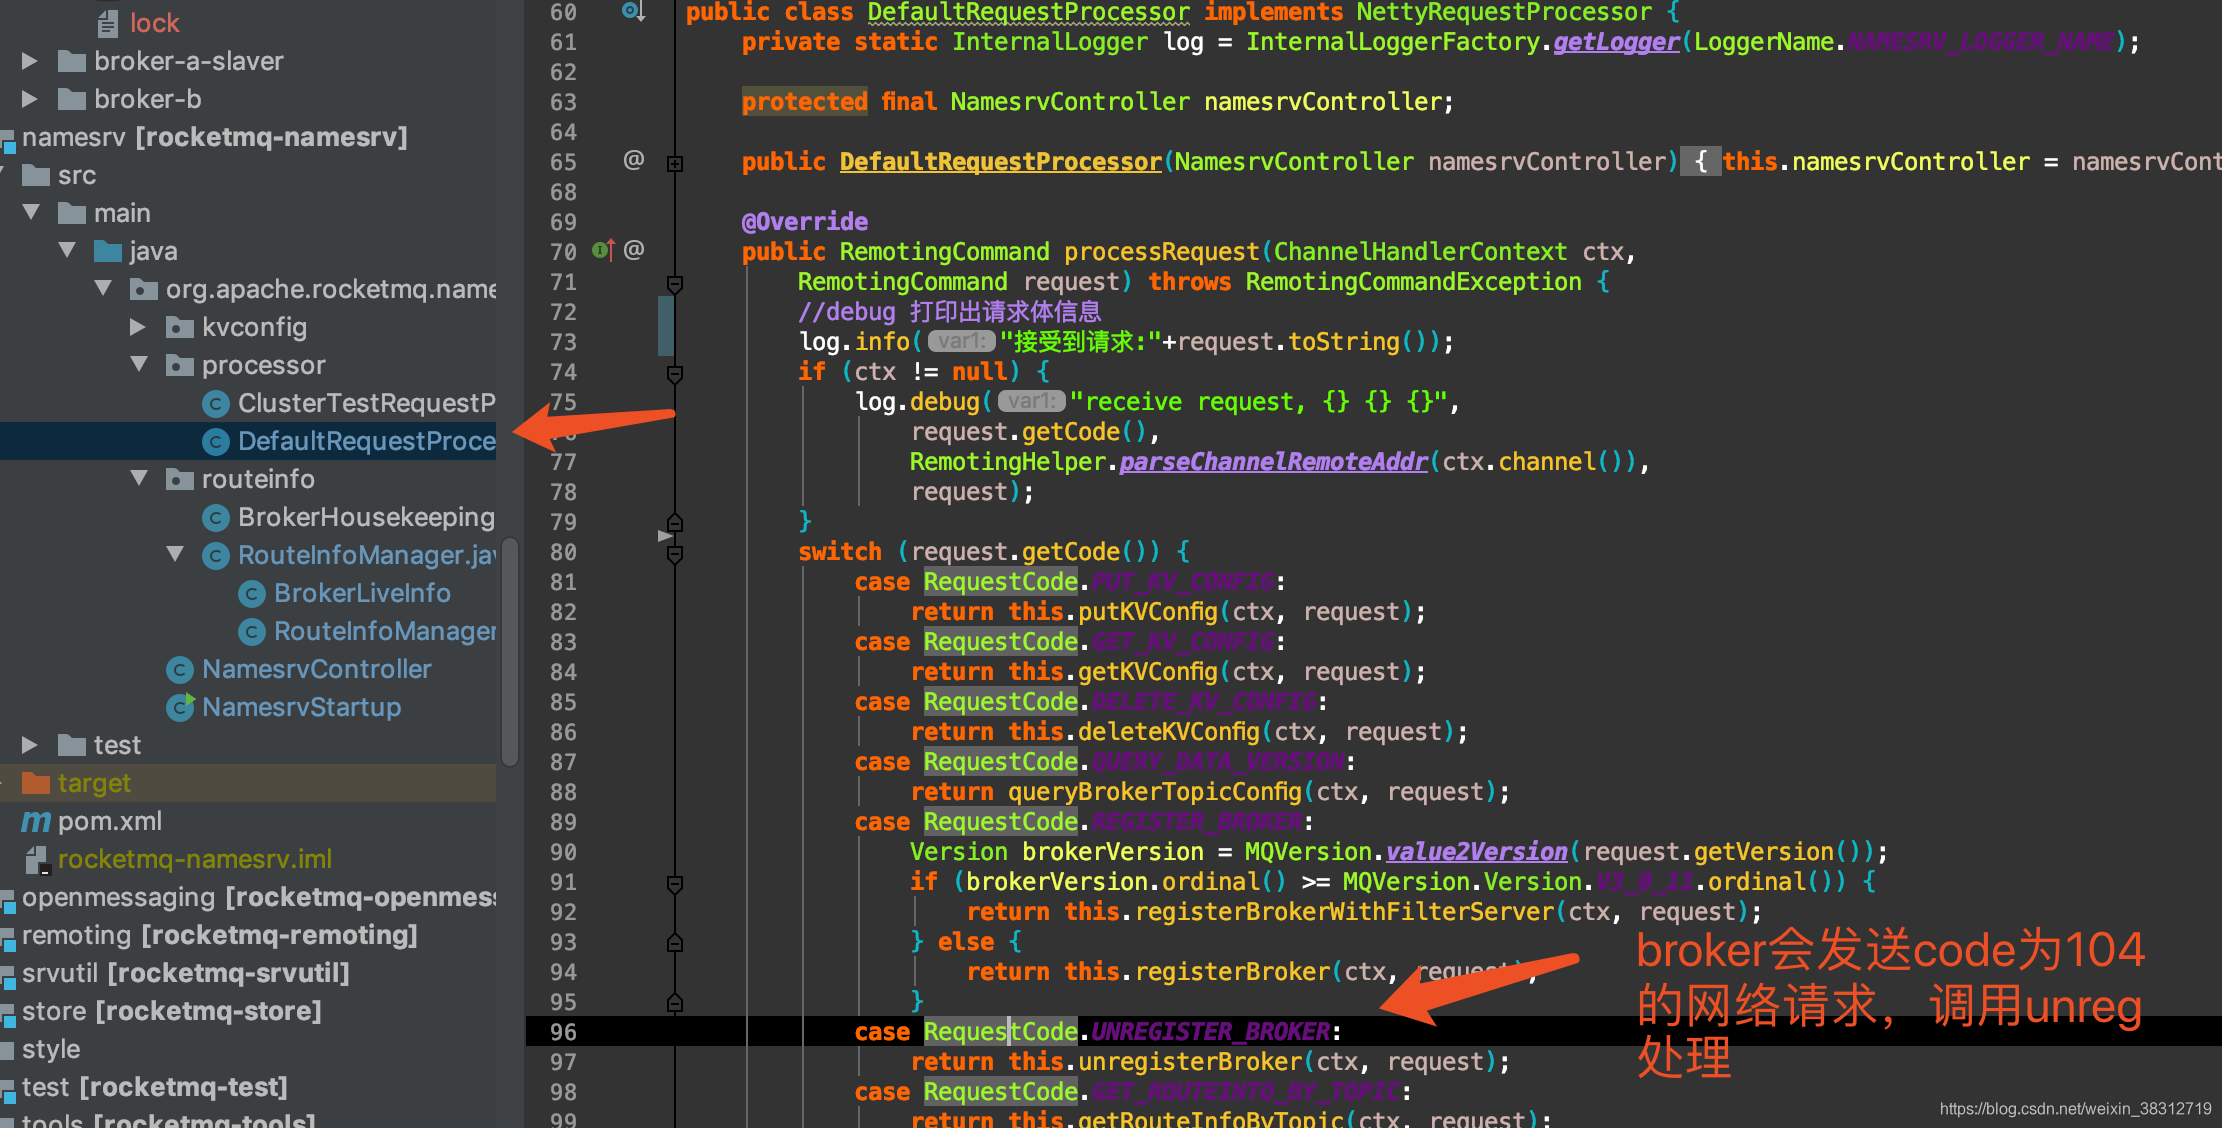Select the BrokerLiveInfo inner class

click(x=344, y=593)
